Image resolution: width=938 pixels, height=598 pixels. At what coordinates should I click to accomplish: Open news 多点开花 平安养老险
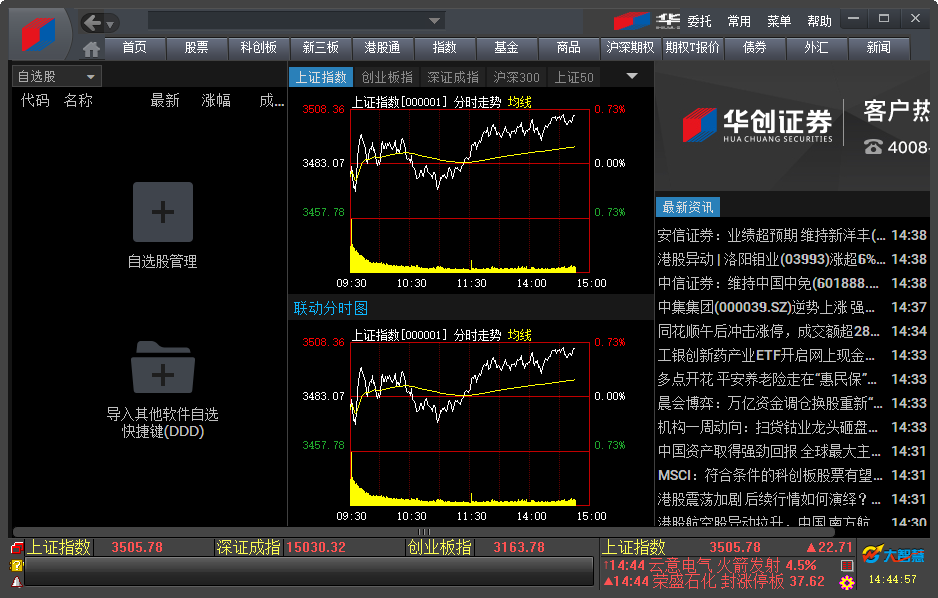(793, 379)
